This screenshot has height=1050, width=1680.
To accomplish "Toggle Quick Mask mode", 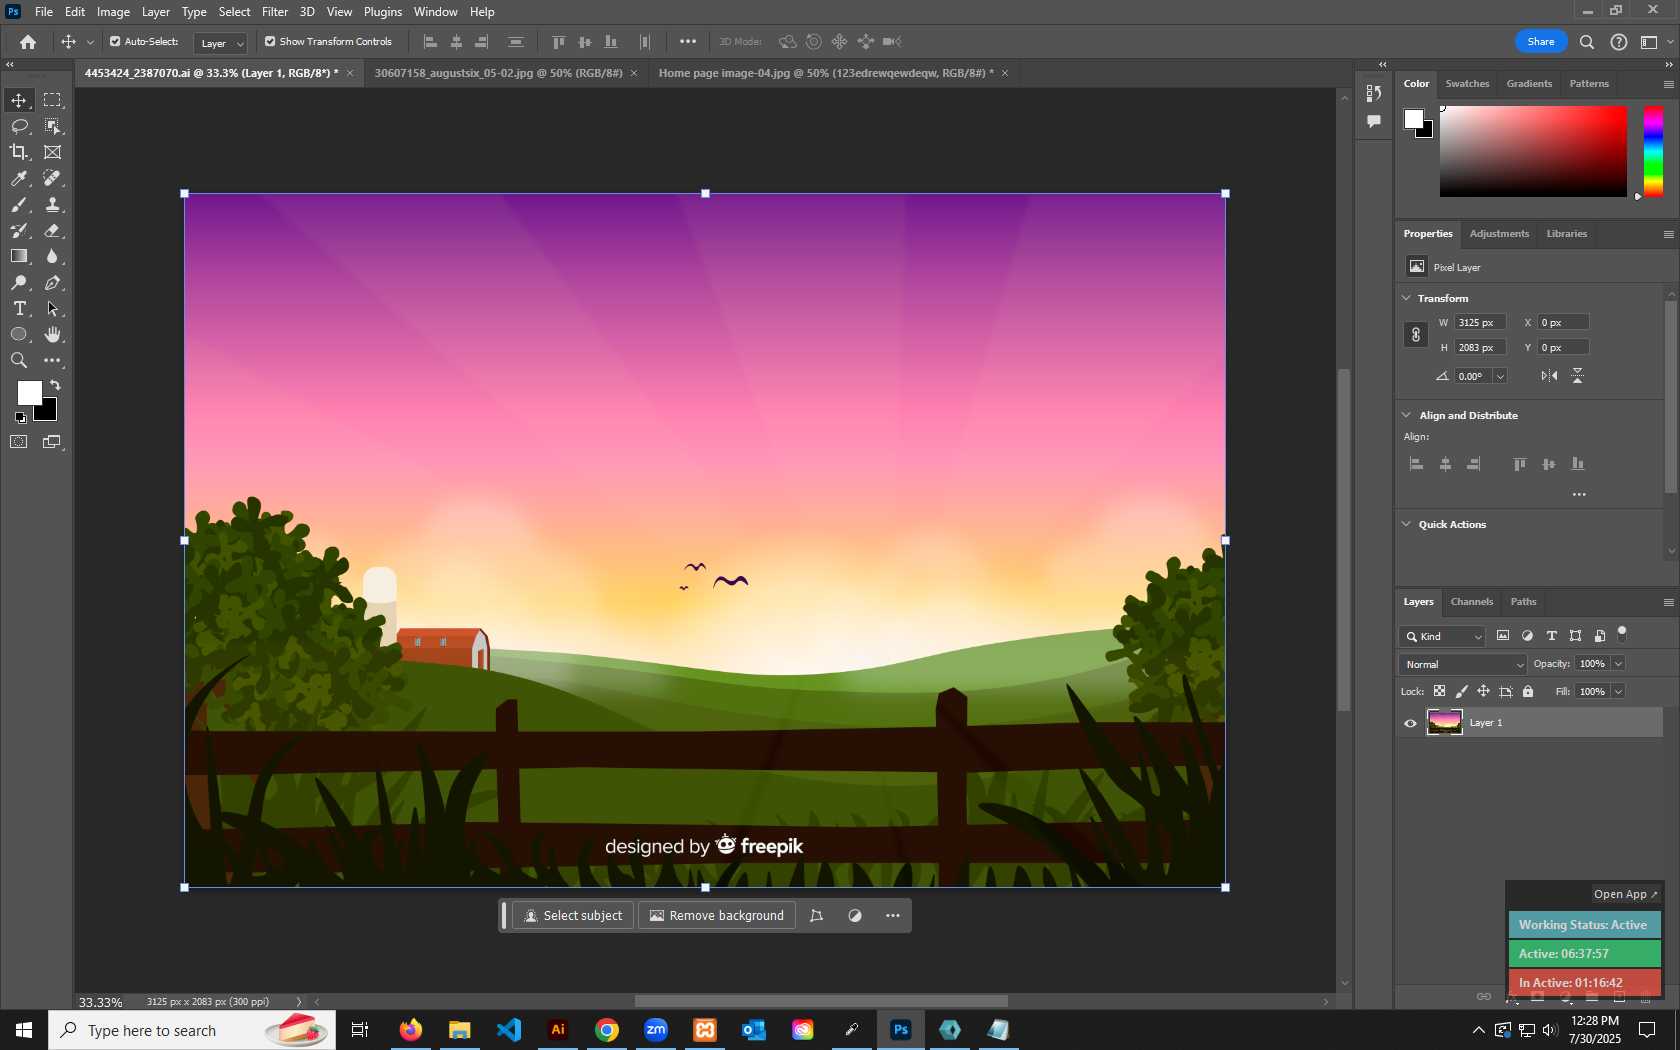I will [x=19, y=442].
